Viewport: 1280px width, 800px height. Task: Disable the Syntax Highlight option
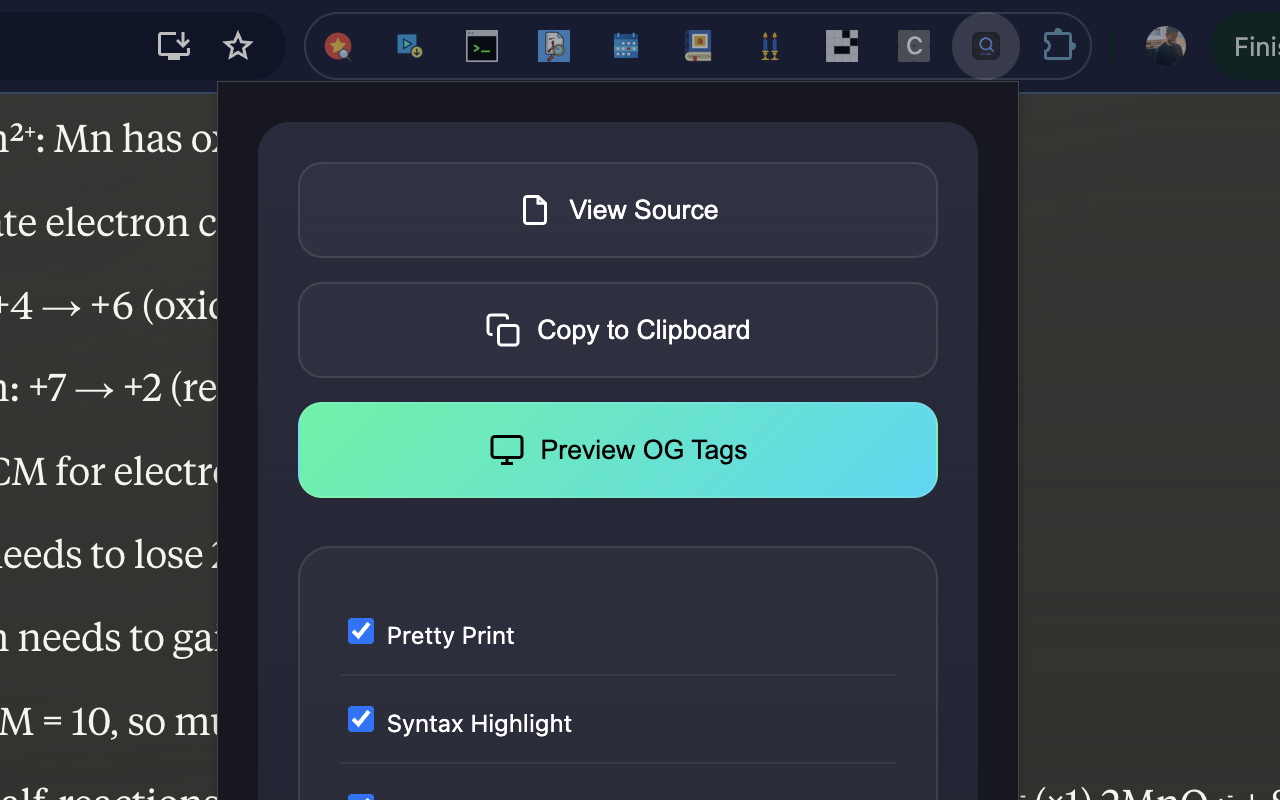(360, 719)
